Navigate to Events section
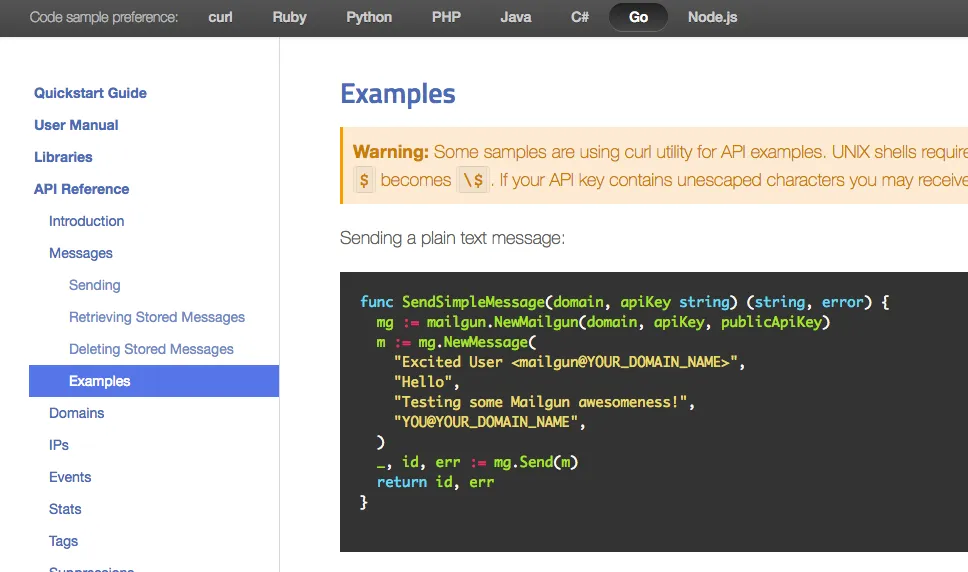 point(70,478)
